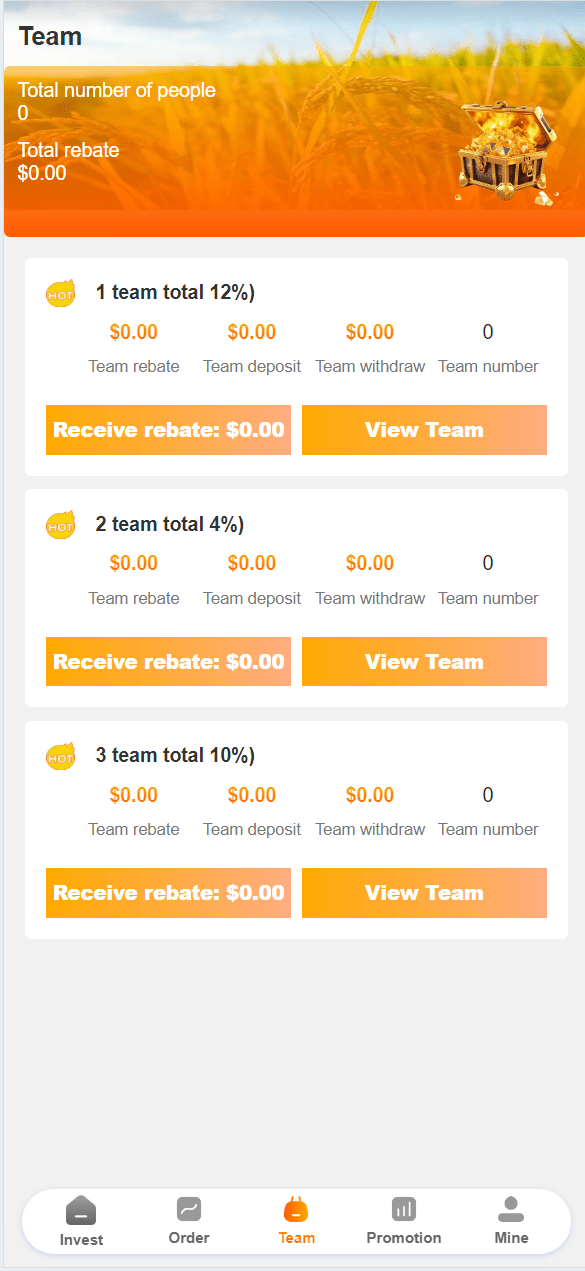The width and height of the screenshot is (585, 1271).
Task: View Team for the 3 team card
Action: 424,893
